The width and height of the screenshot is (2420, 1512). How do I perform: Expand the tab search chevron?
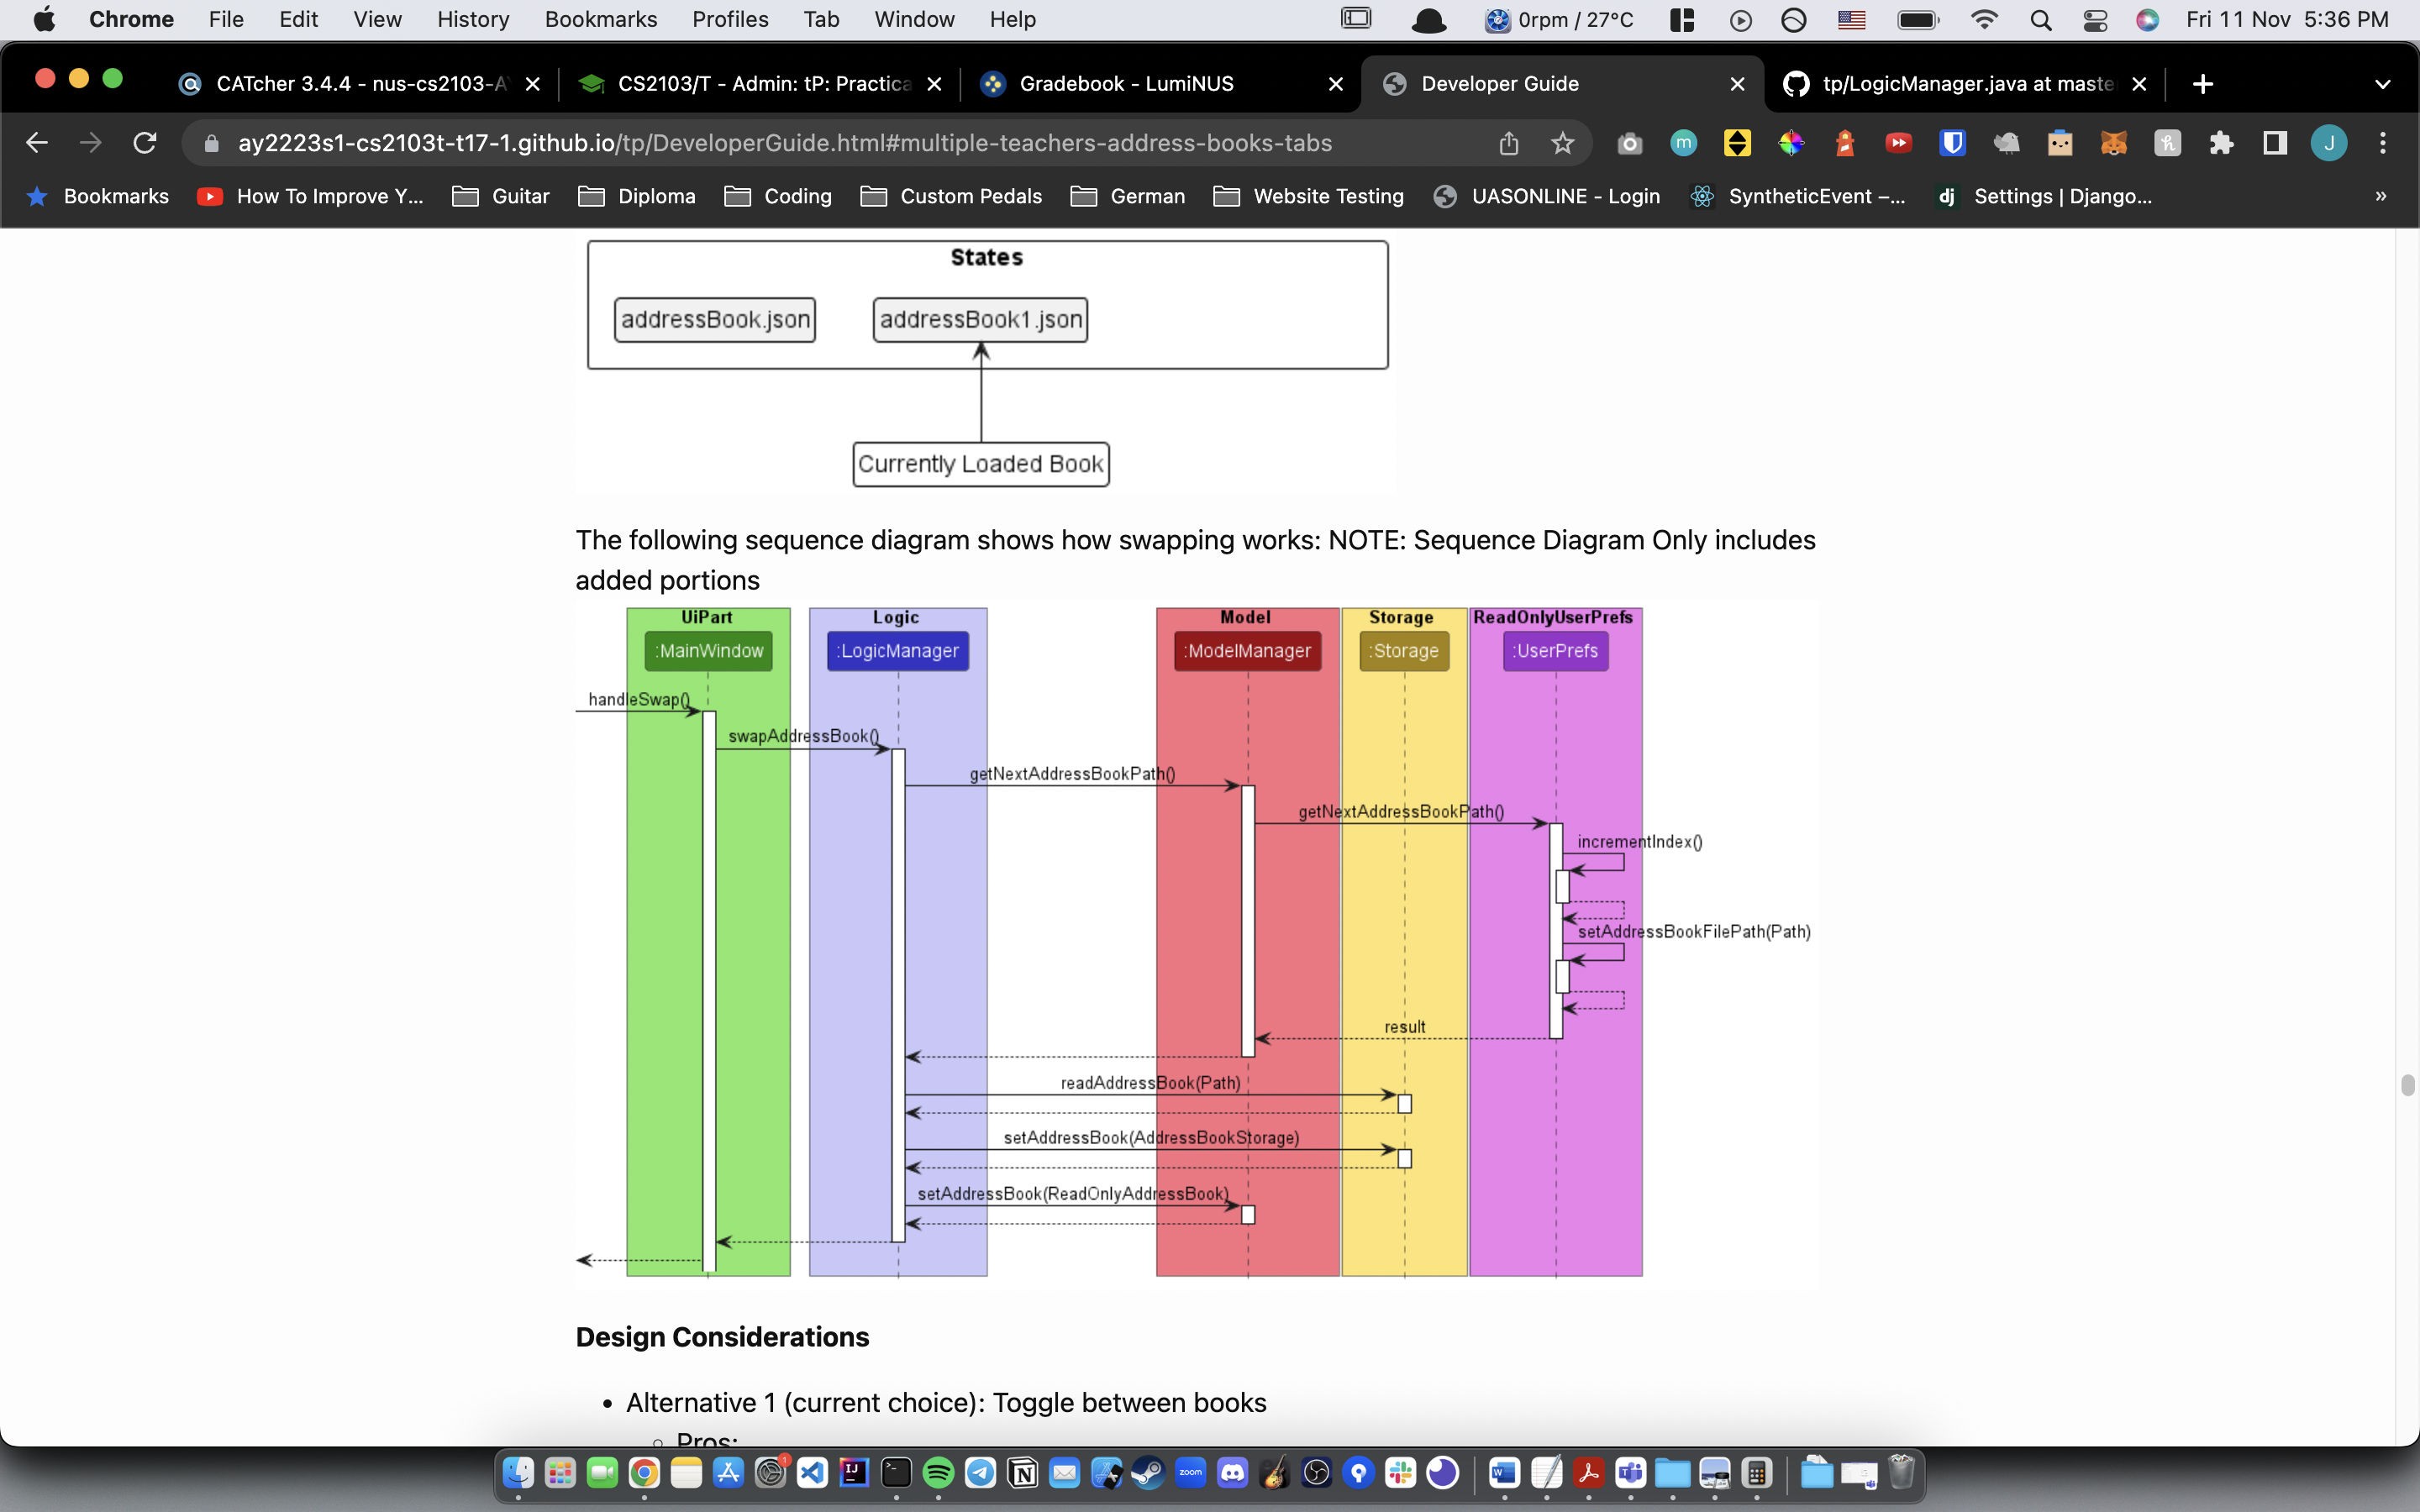click(2382, 84)
